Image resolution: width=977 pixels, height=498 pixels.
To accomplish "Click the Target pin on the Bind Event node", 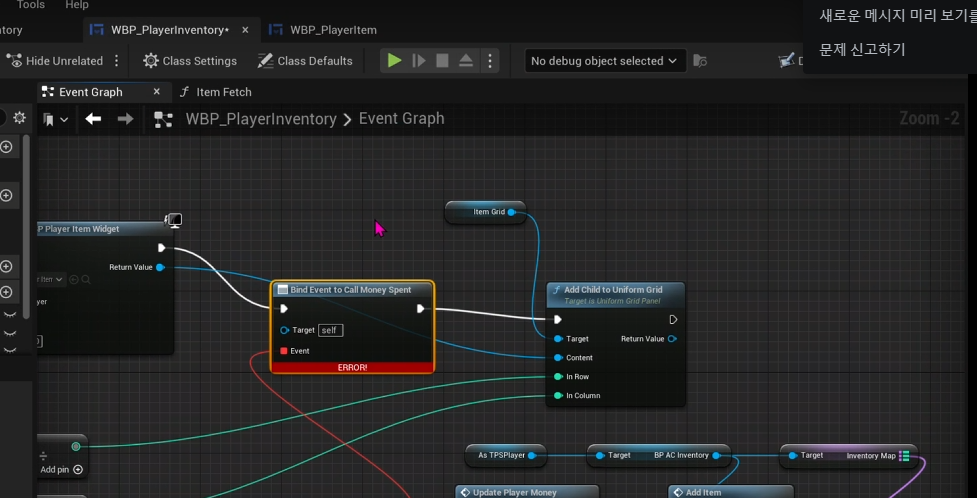I will [x=285, y=330].
